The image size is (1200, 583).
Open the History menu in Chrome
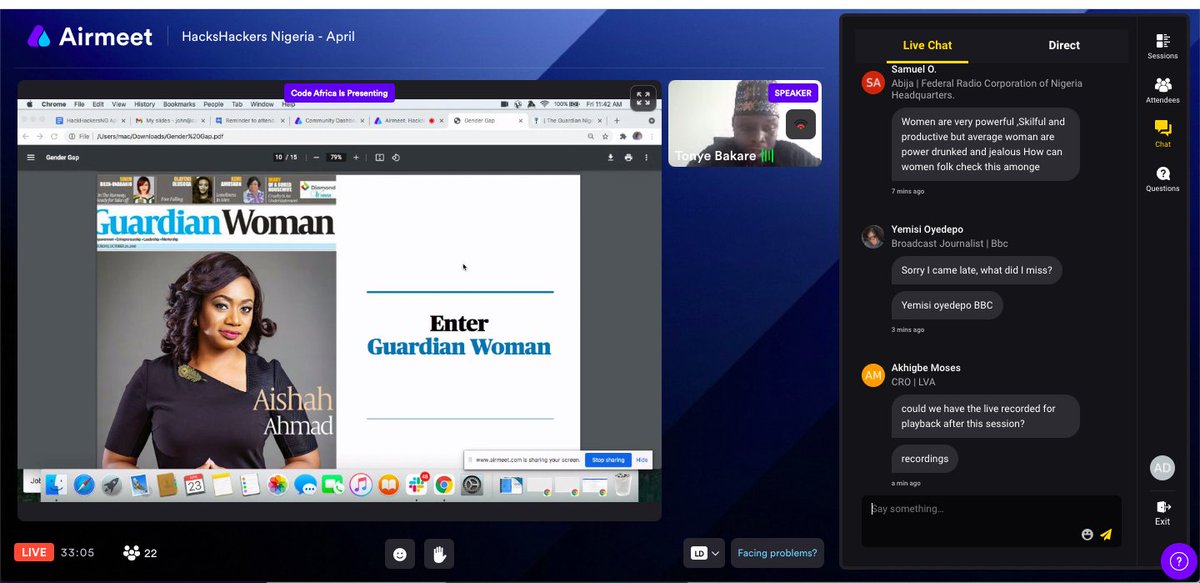(x=145, y=104)
